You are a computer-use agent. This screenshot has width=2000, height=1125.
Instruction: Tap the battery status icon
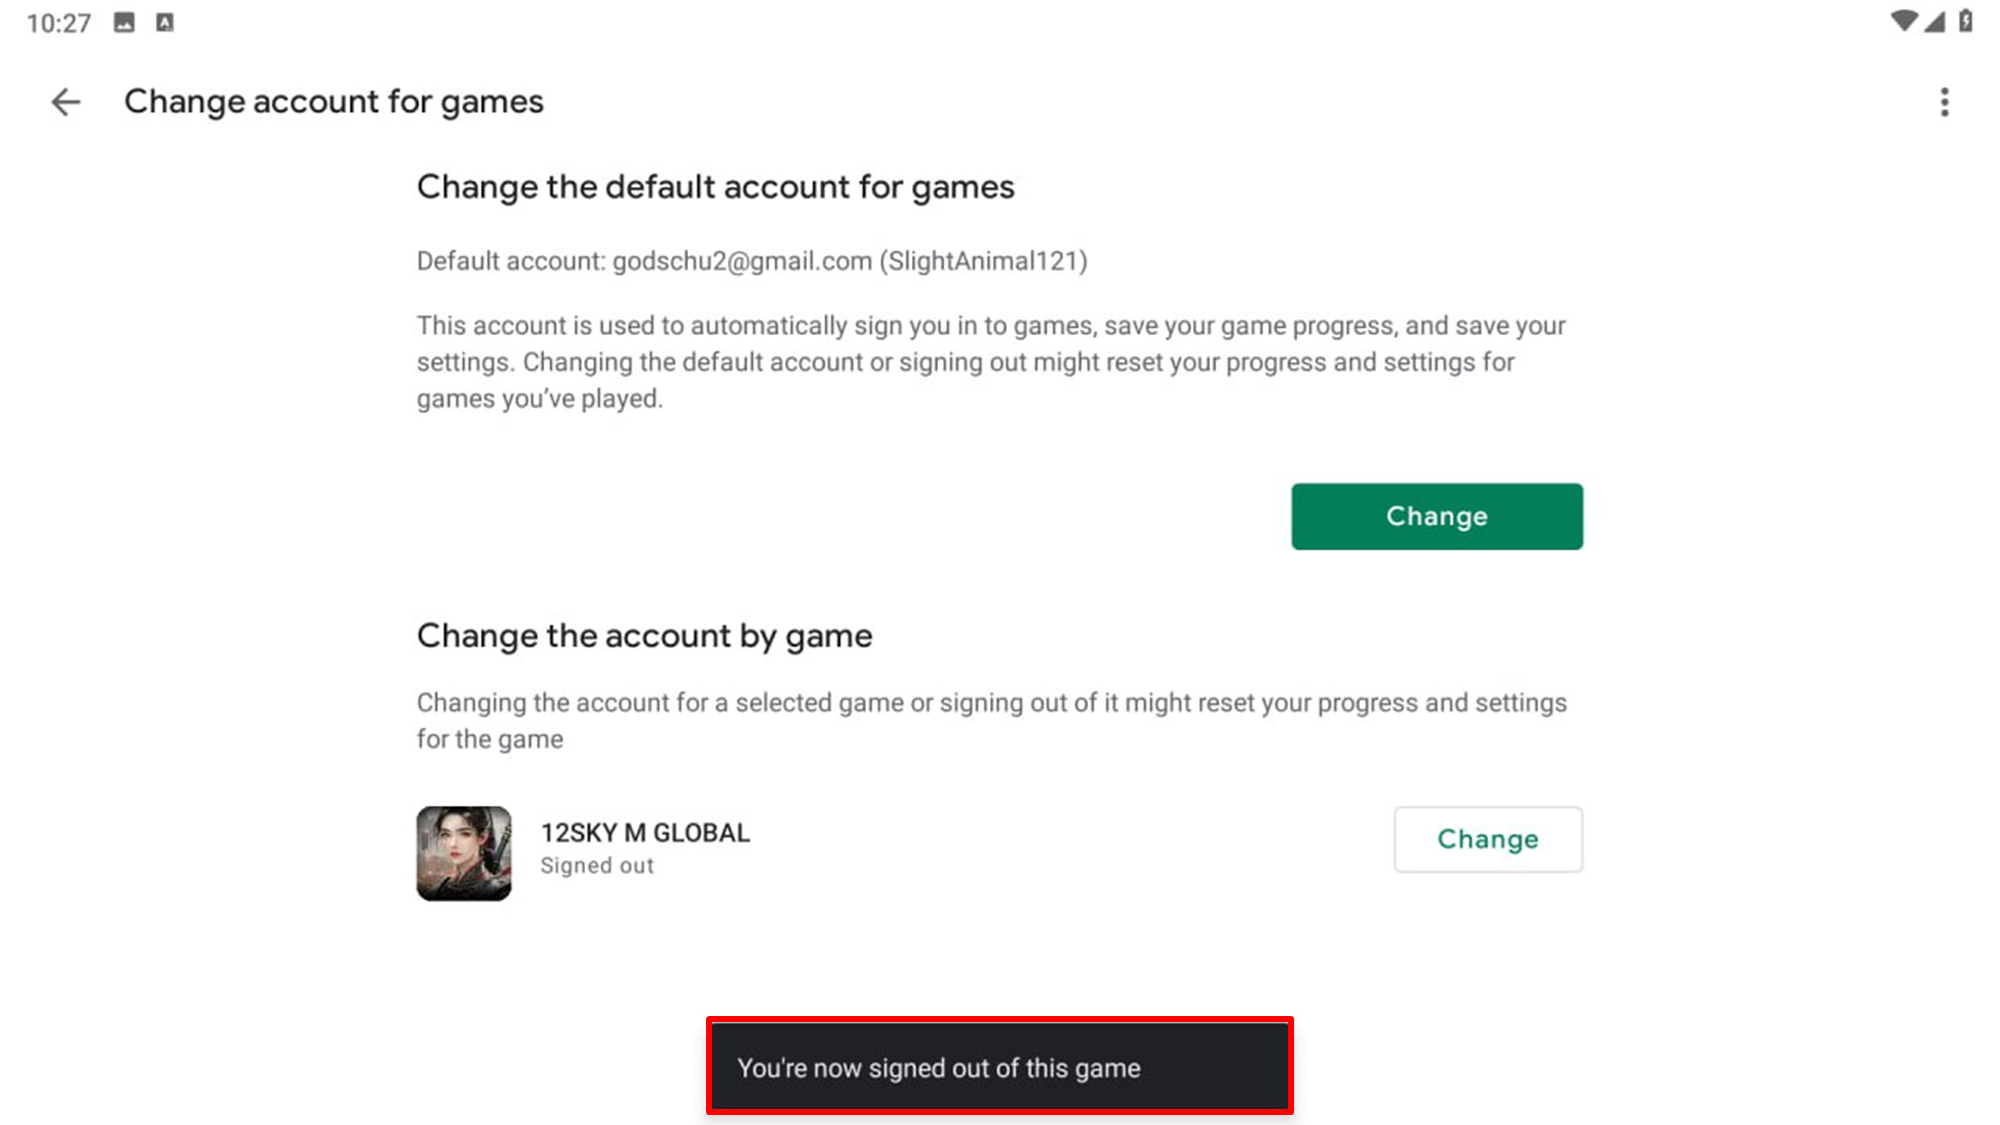point(1965,21)
